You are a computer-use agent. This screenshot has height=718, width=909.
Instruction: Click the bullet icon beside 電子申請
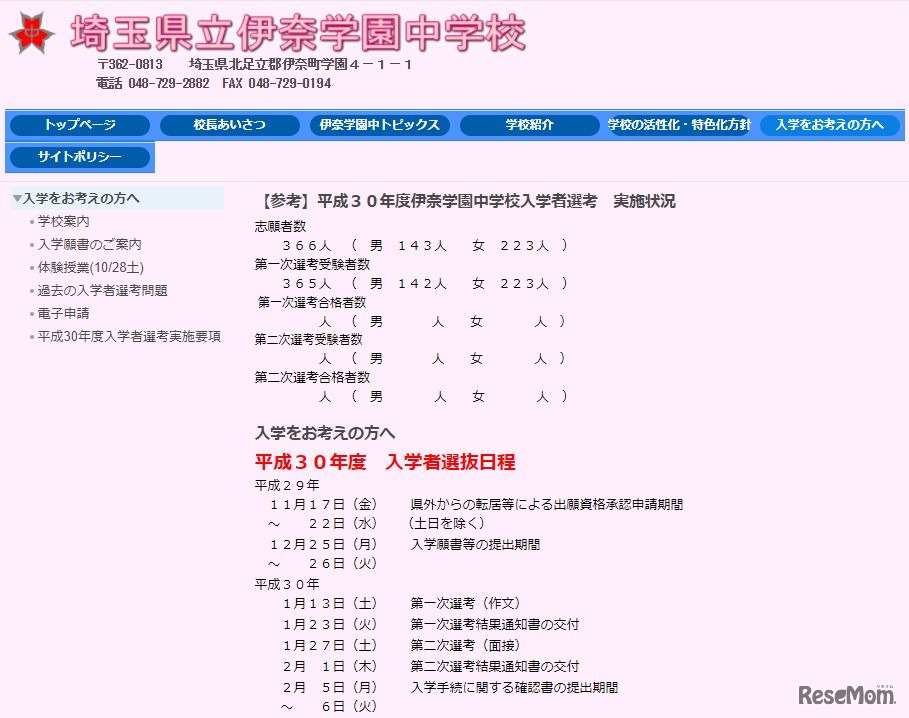[31, 314]
